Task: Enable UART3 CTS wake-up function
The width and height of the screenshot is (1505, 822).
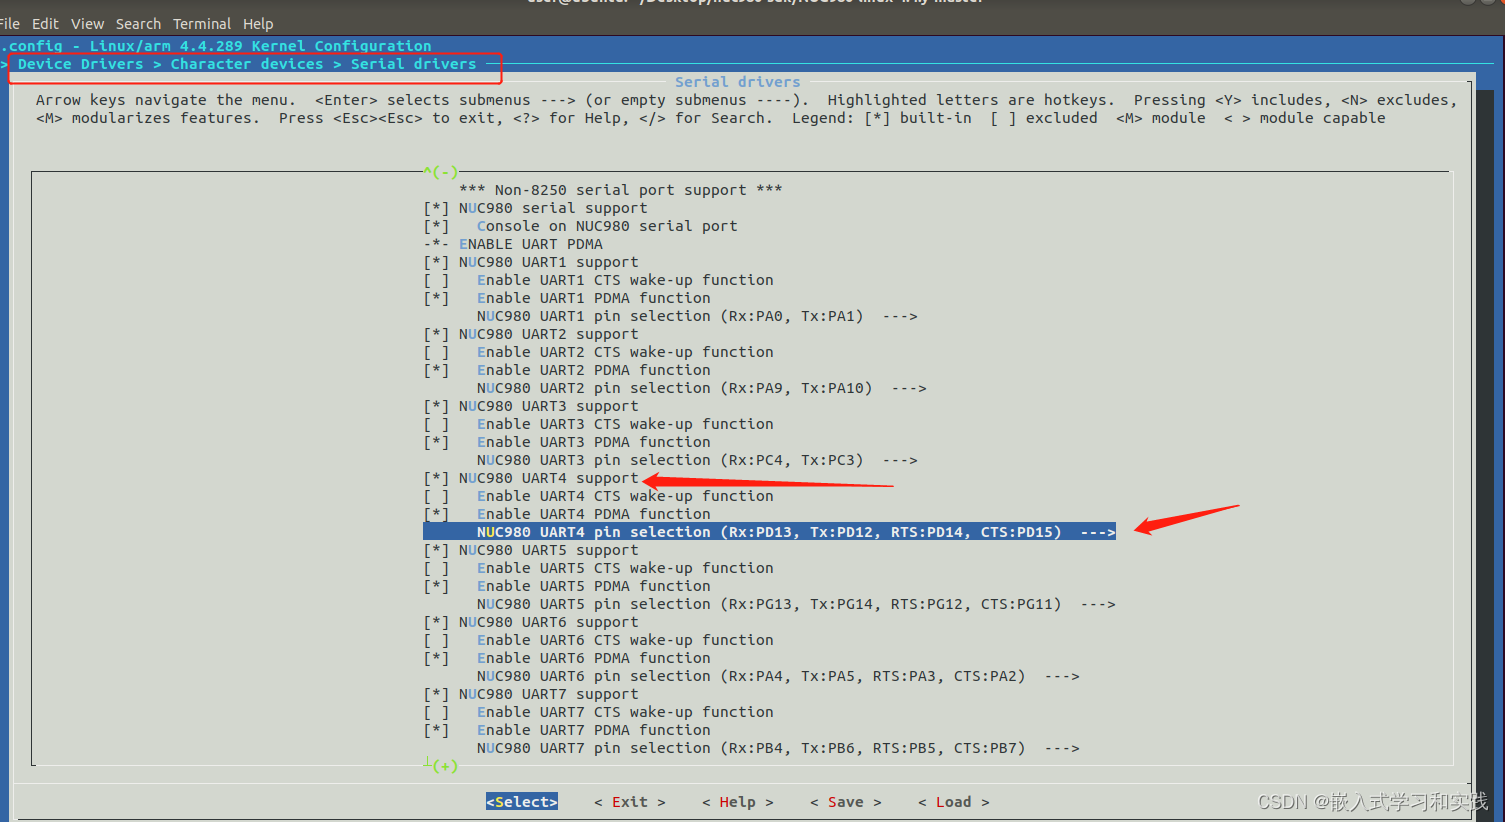Action: point(436,424)
